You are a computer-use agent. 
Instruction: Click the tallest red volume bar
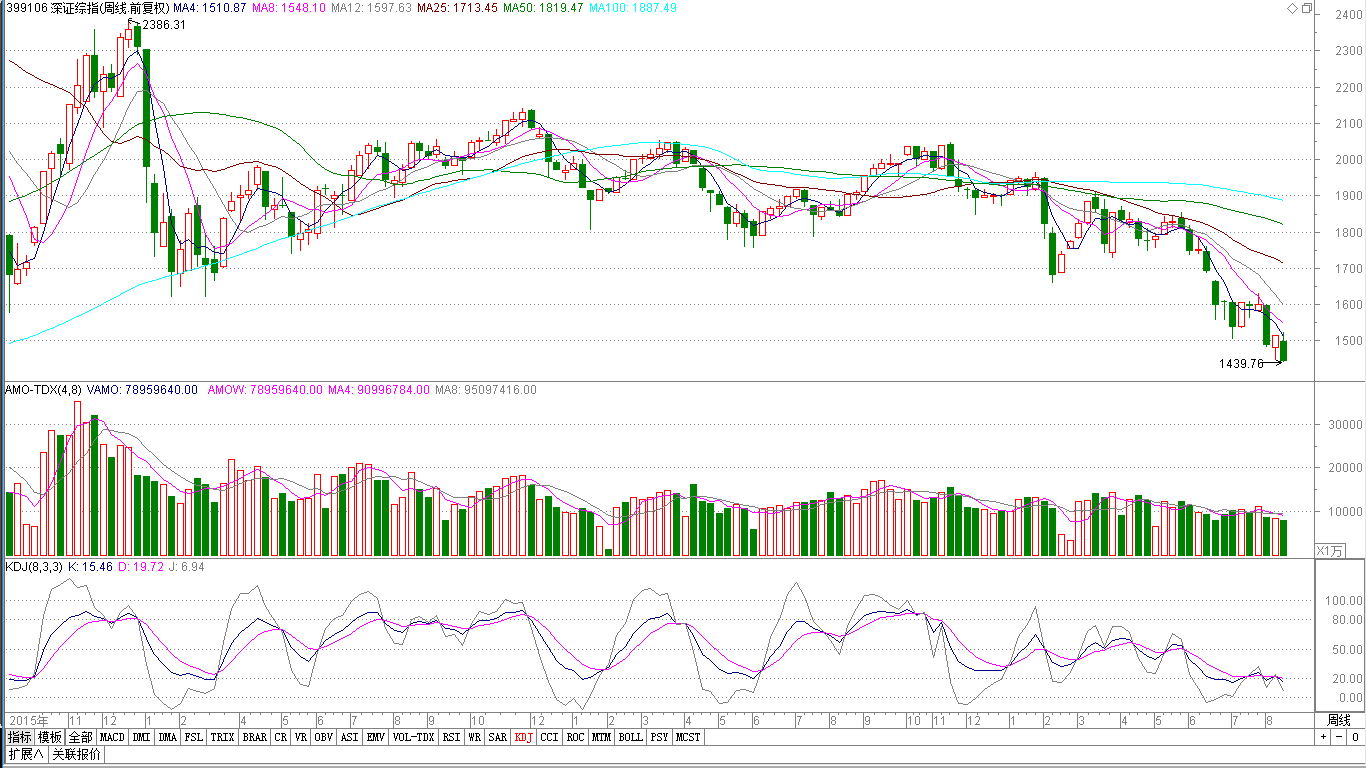coord(77,478)
